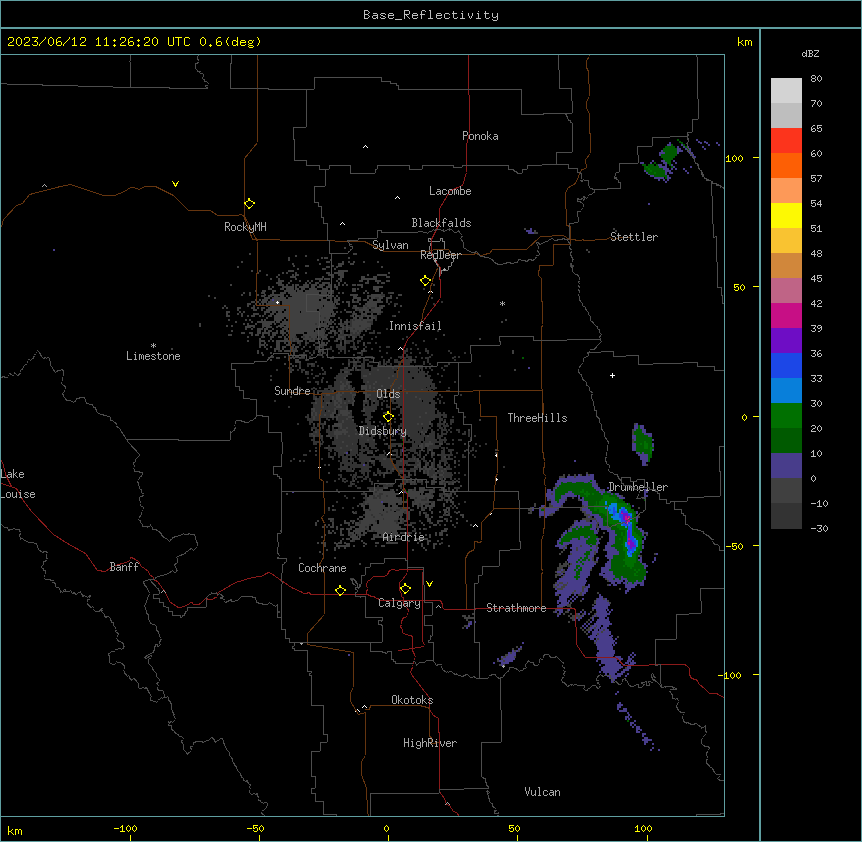Click the Innisfail label
The image size is (862, 842).
pos(415,326)
